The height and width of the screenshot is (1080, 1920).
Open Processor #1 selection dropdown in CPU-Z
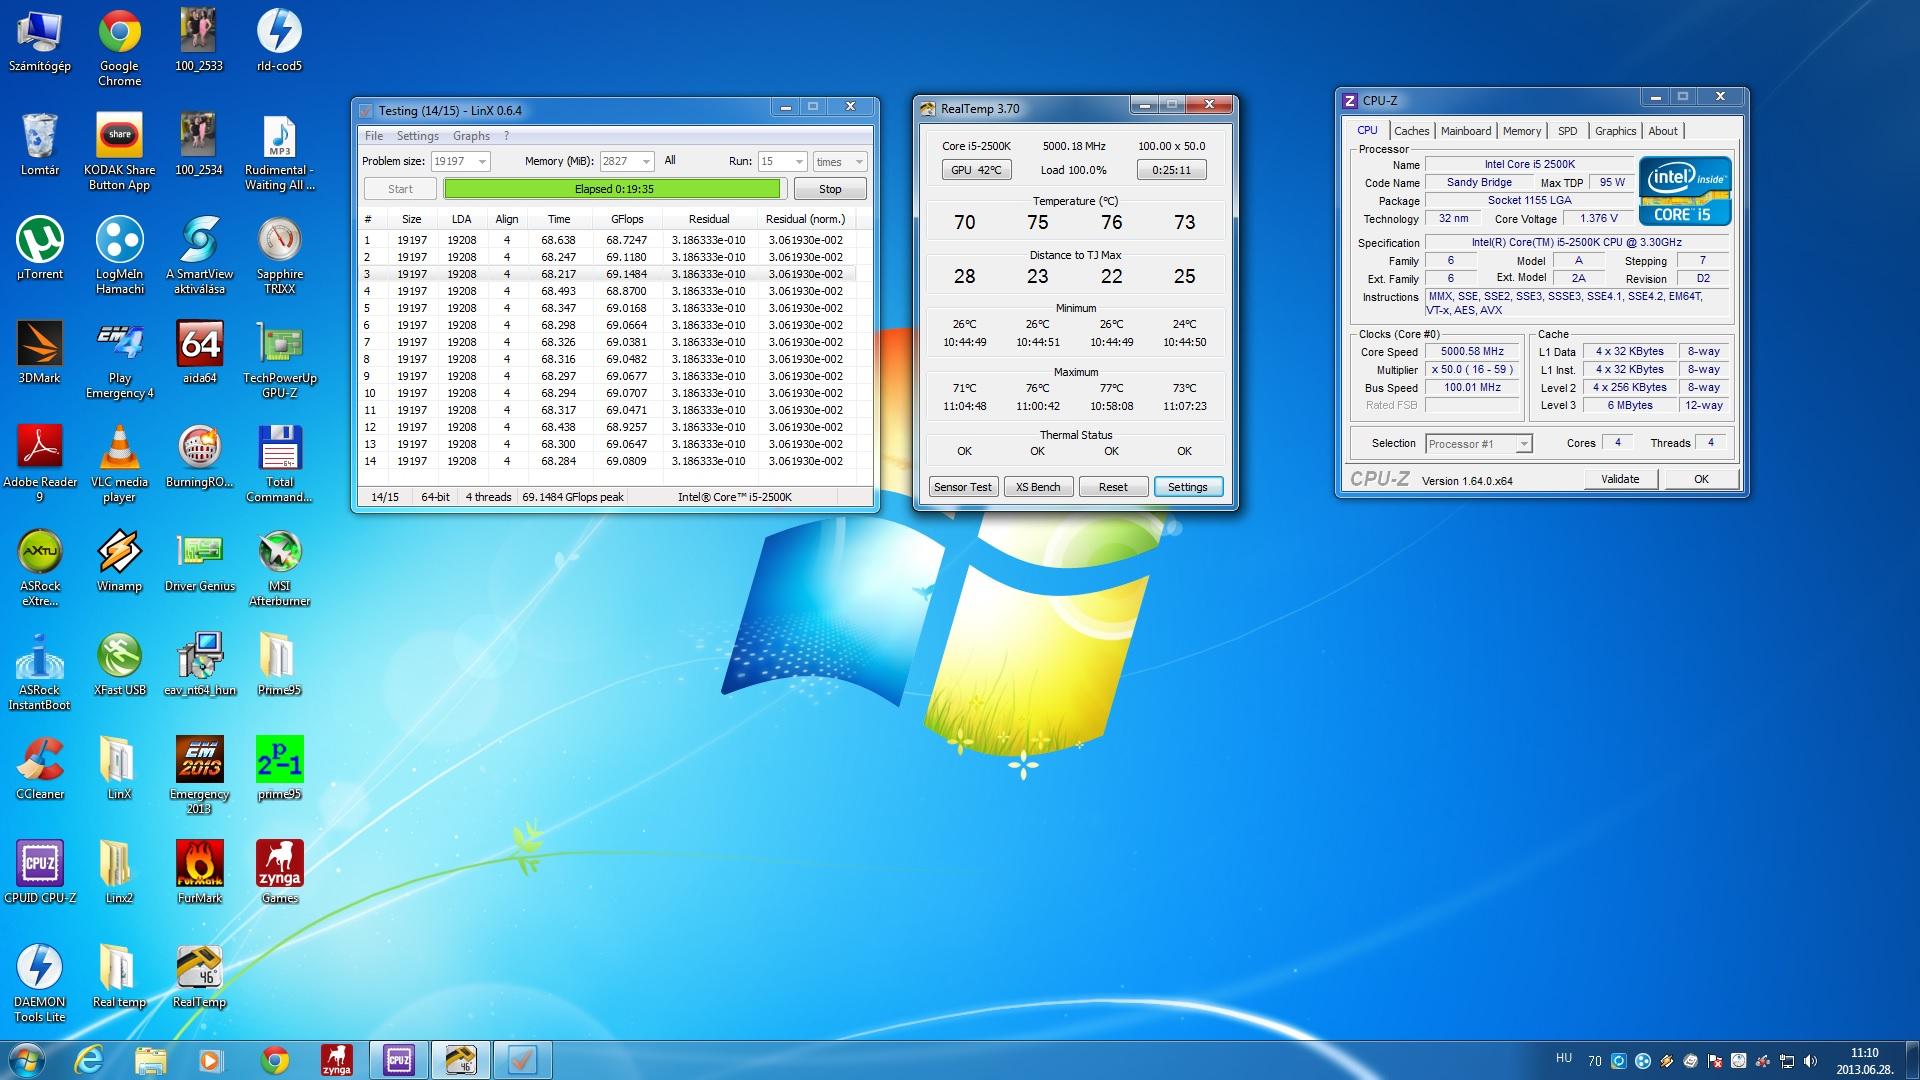click(x=1523, y=444)
